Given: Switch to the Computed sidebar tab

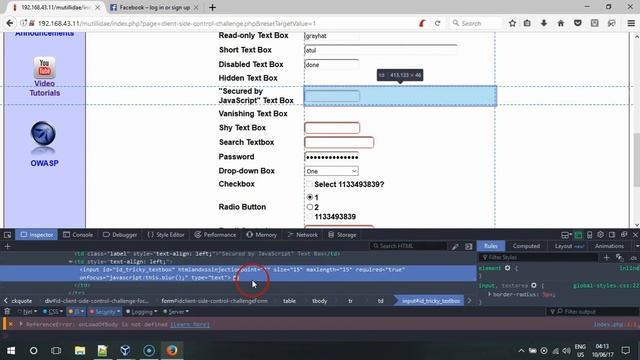Looking at the screenshot, I should click(526, 246).
